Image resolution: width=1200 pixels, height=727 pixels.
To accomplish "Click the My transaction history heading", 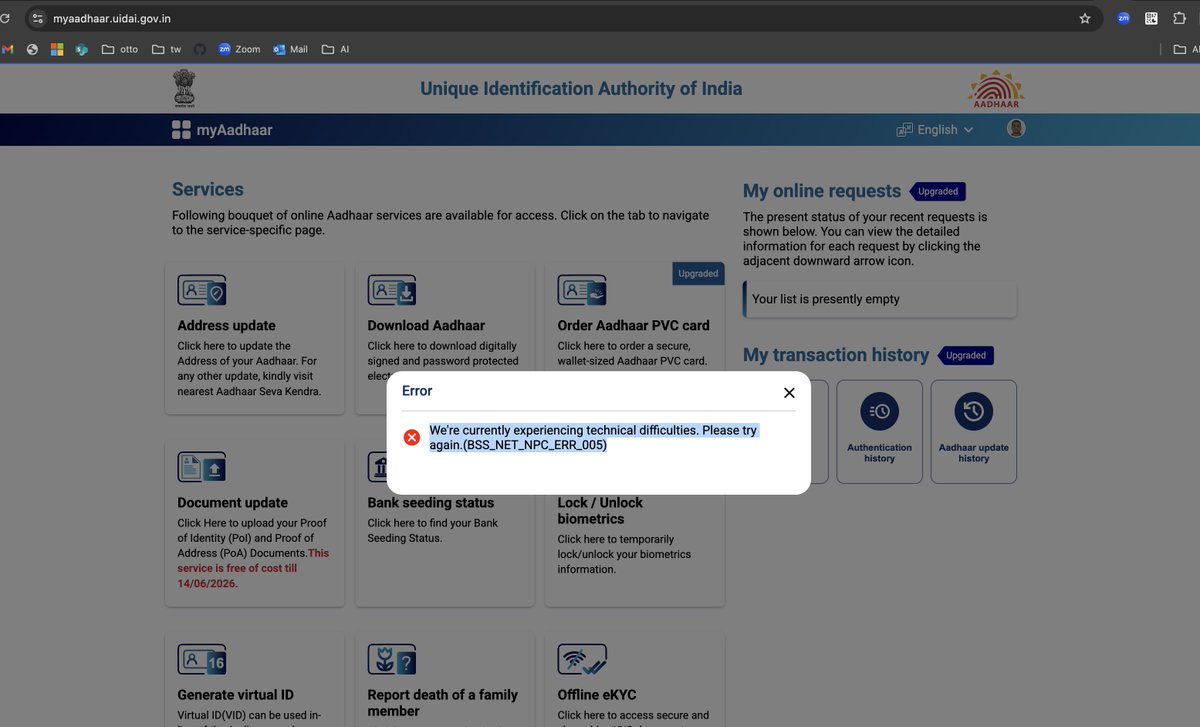I will 836,355.
